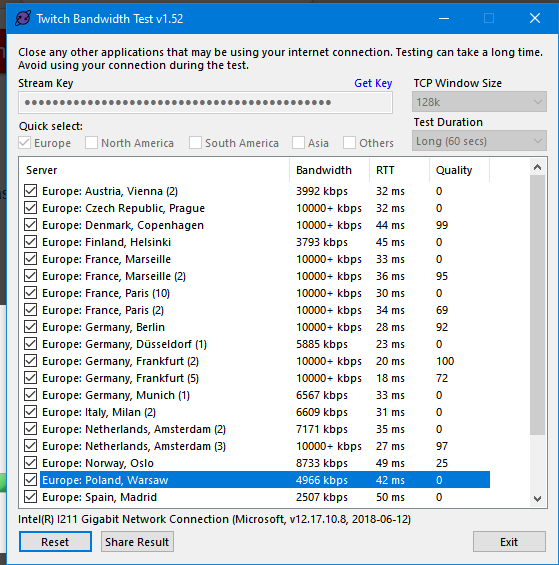Screen dimensions: 559x565
Task: Focus the Stream Key input field
Action: click(x=205, y=103)
